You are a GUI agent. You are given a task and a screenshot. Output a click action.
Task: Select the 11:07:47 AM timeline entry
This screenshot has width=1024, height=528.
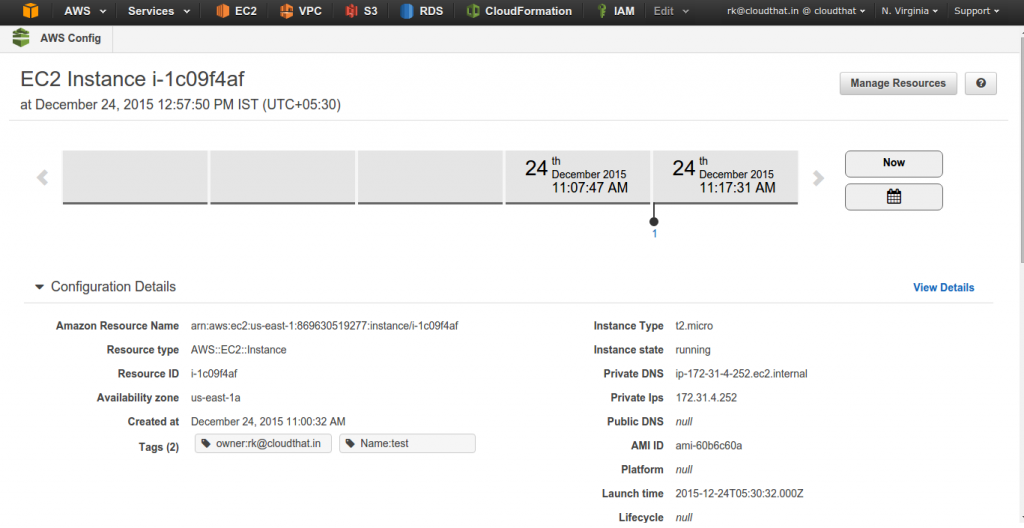pyautogui.click(x=577, y=177)
